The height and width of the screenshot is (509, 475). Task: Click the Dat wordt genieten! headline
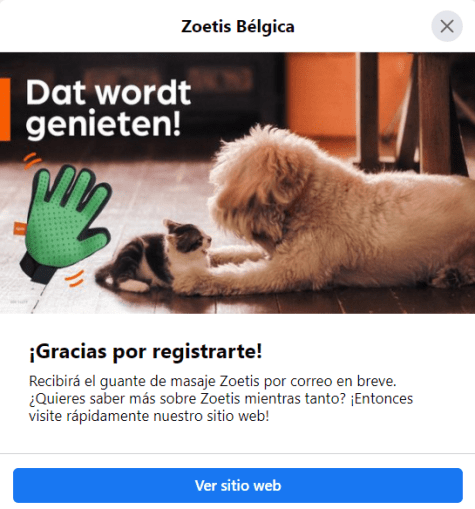coord(108,109)
